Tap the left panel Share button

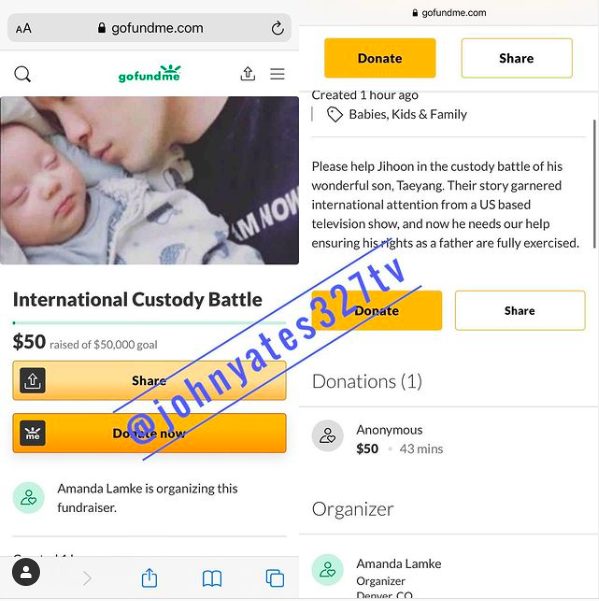click(x=149, y=380)
